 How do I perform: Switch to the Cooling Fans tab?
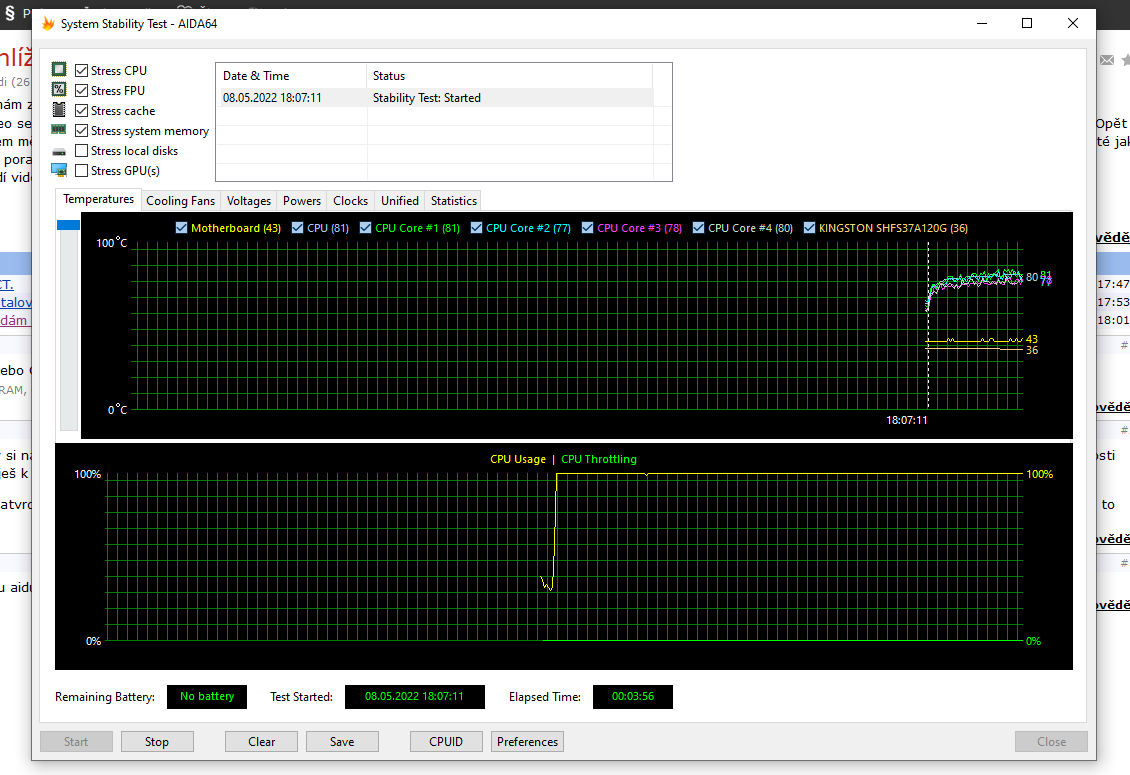tap(180, 201)
